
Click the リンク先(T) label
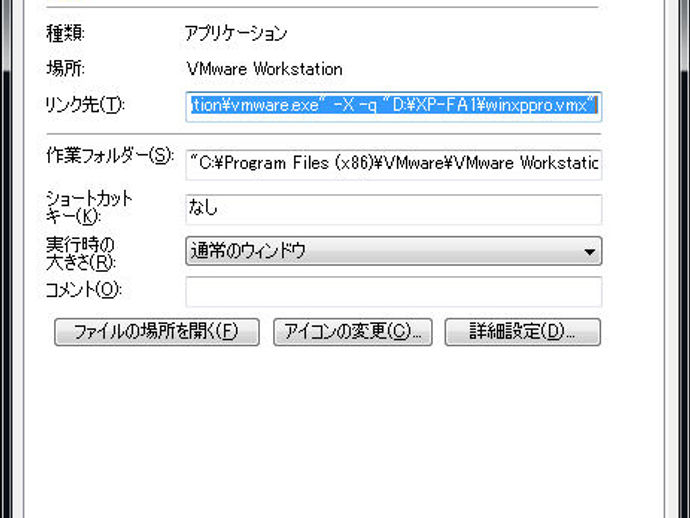click(85, 105)
